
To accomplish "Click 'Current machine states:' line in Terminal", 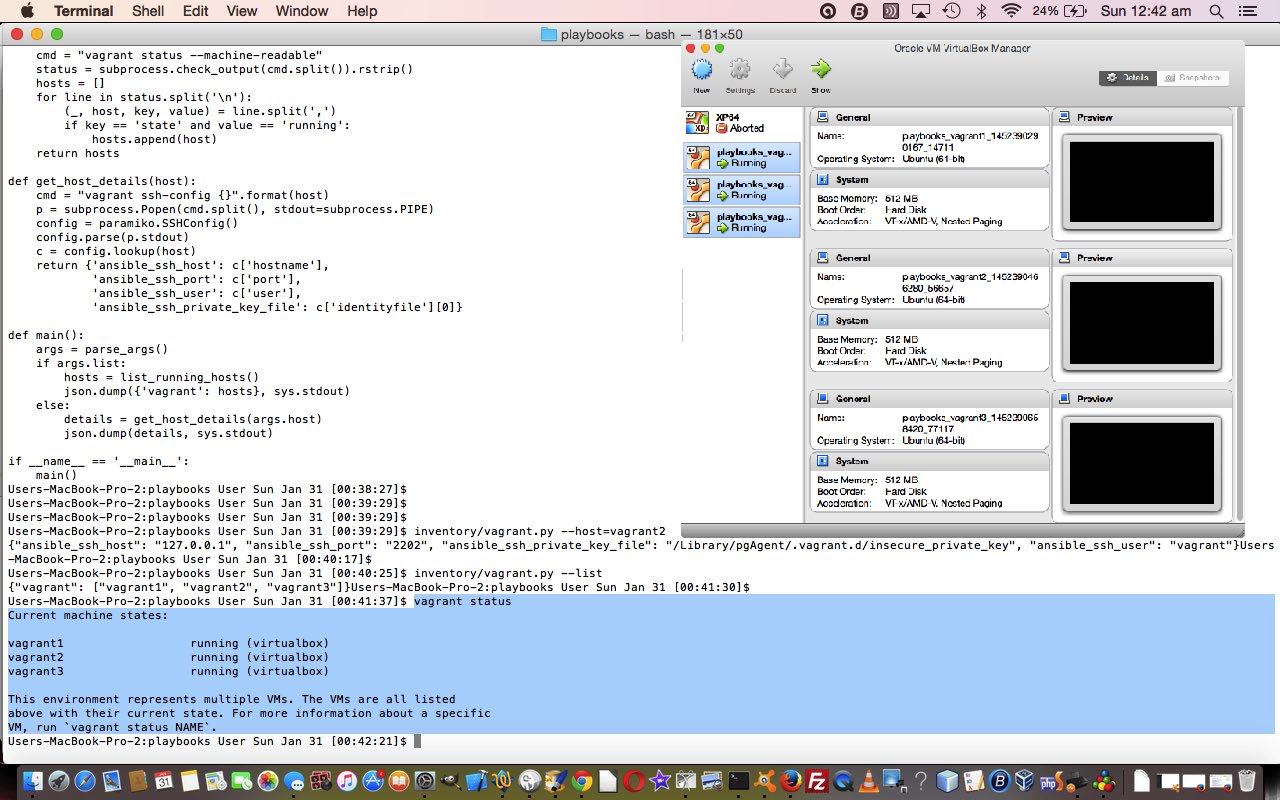I will 89,615.
